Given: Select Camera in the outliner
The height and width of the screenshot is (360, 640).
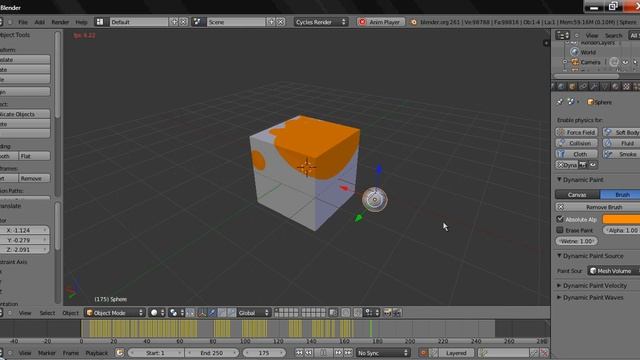Looking at the screenshot, I should tap(591, 62).
